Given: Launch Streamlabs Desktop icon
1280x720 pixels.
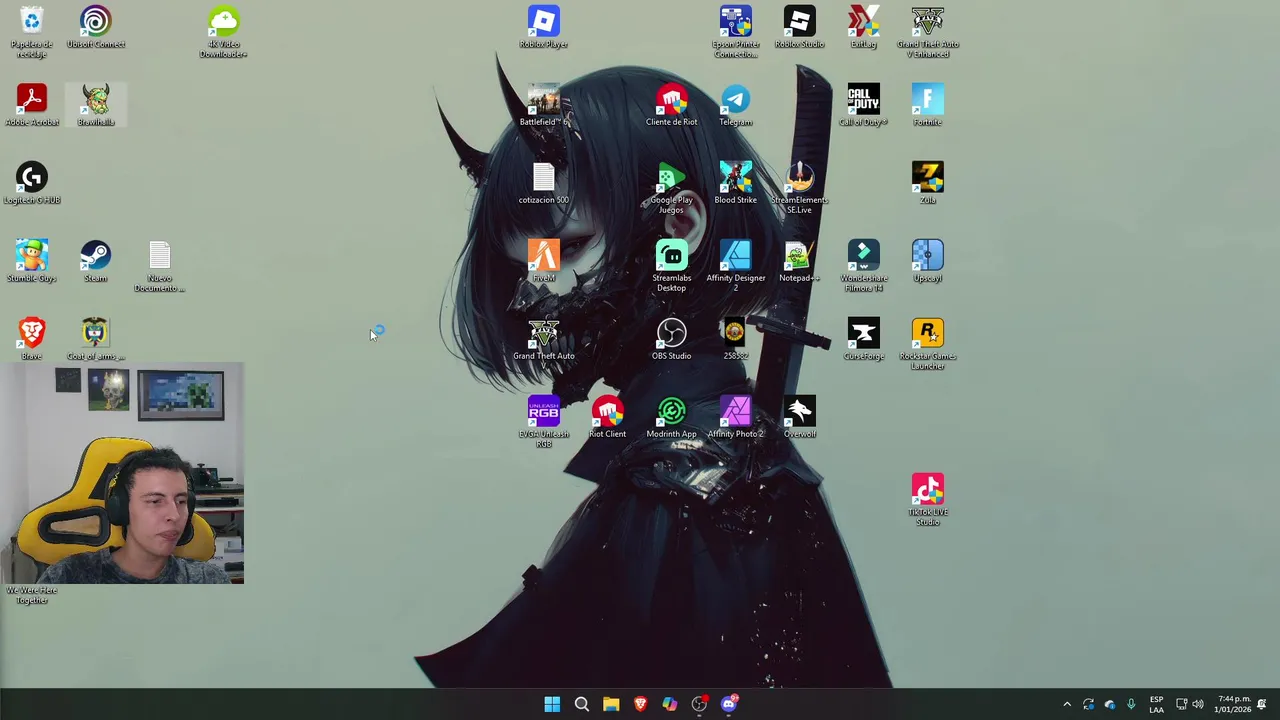Looking at the screenshot, I should tap(672, 266).
